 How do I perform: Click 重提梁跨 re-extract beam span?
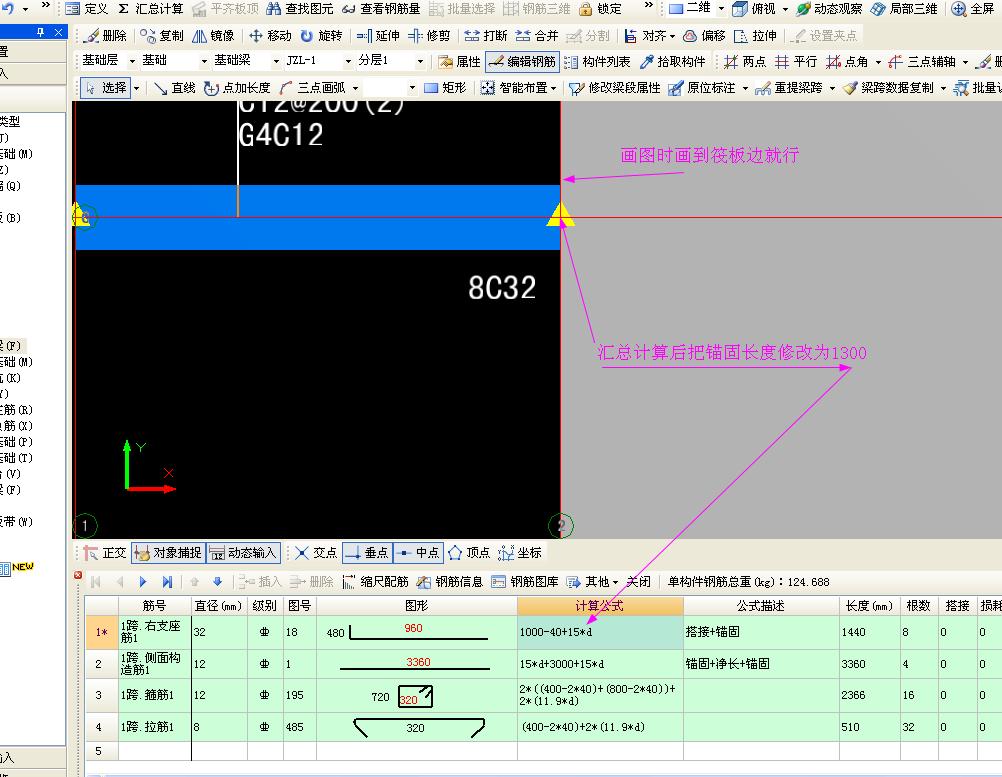788,88
